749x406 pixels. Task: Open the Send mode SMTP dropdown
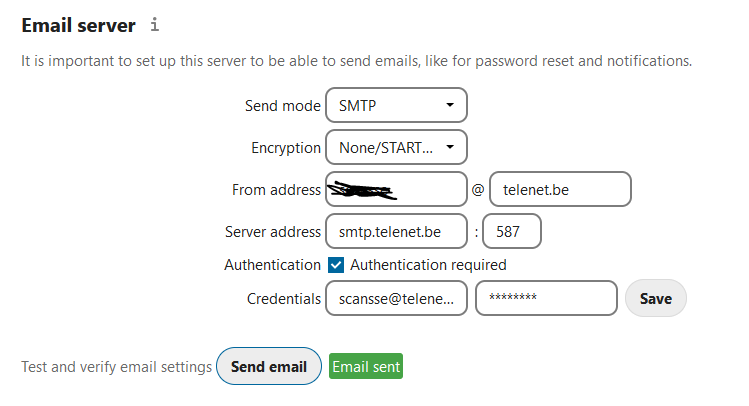tap(396, 105)
